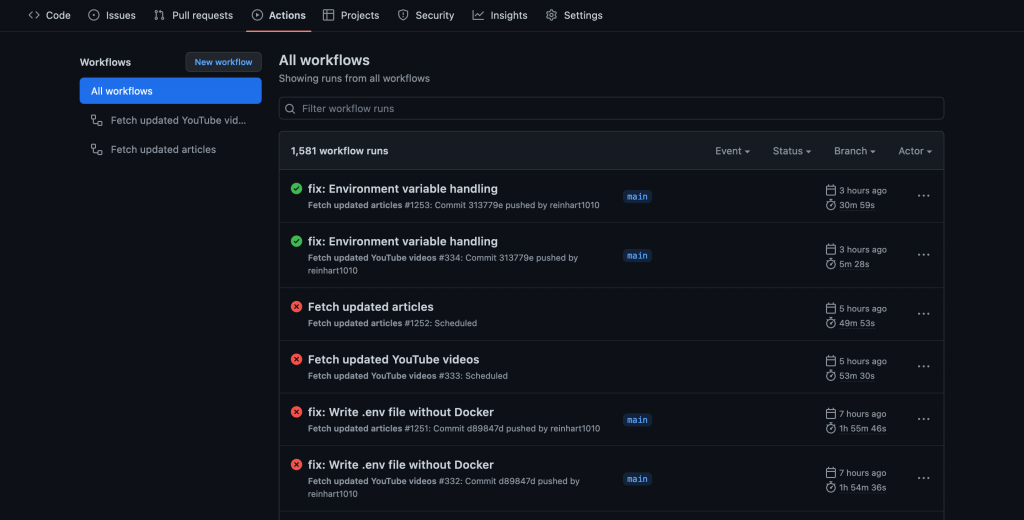This screenshot has height=520, width=1024.
Task: Click the red failure icon beside Fetch updated YouTube videos run
Action: [x=296, y=360]
